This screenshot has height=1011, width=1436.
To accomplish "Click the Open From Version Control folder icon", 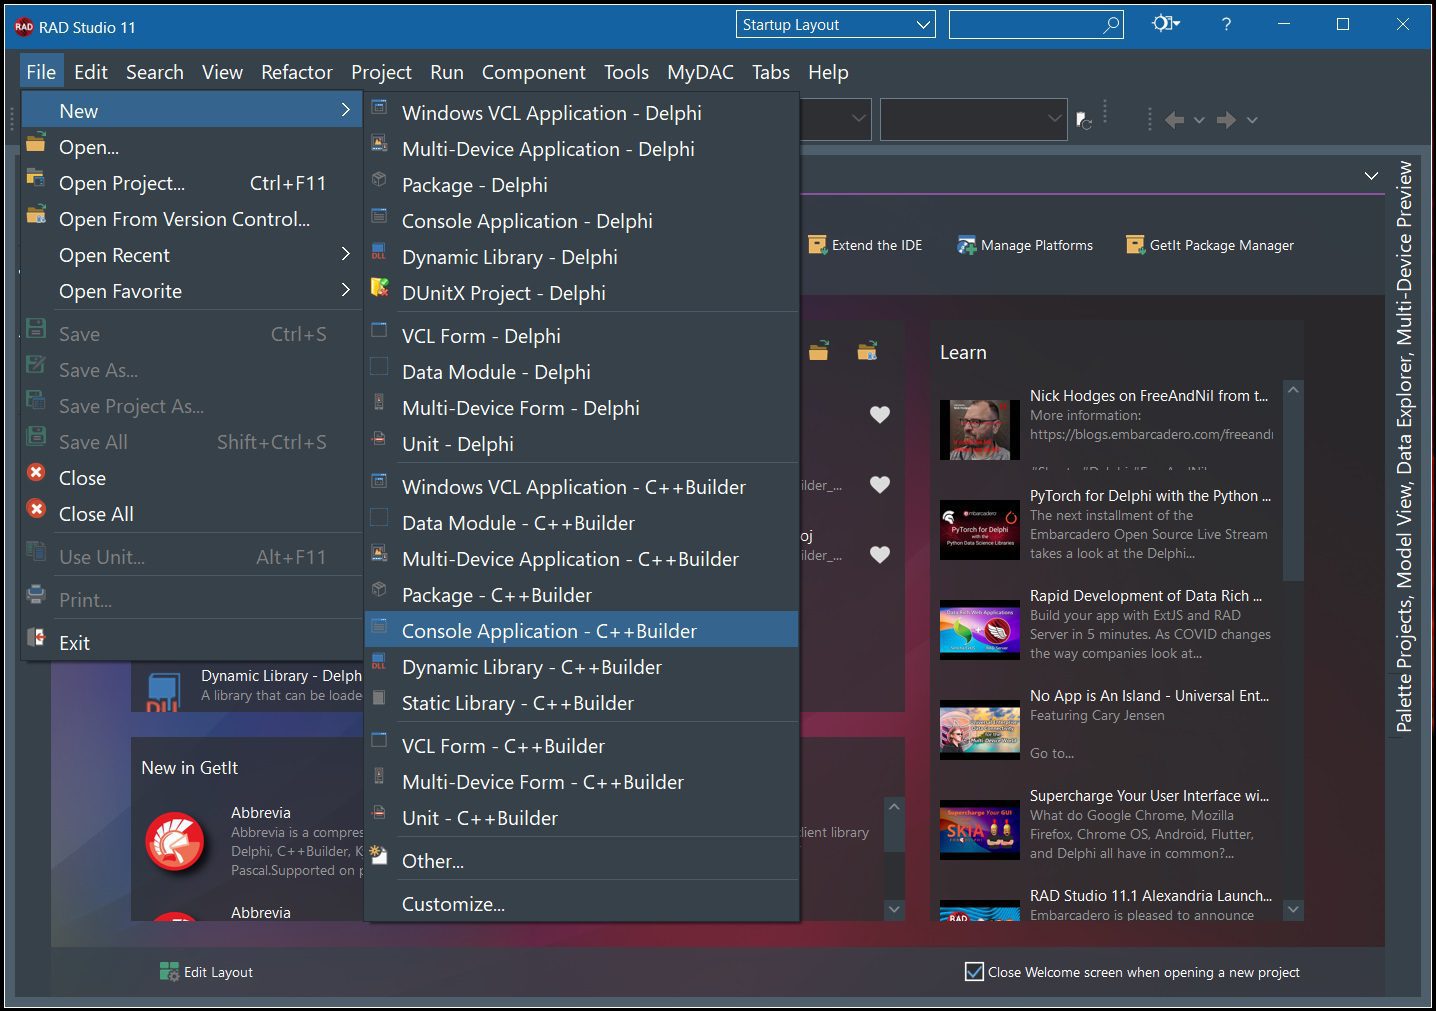I will tap(36, 215).
